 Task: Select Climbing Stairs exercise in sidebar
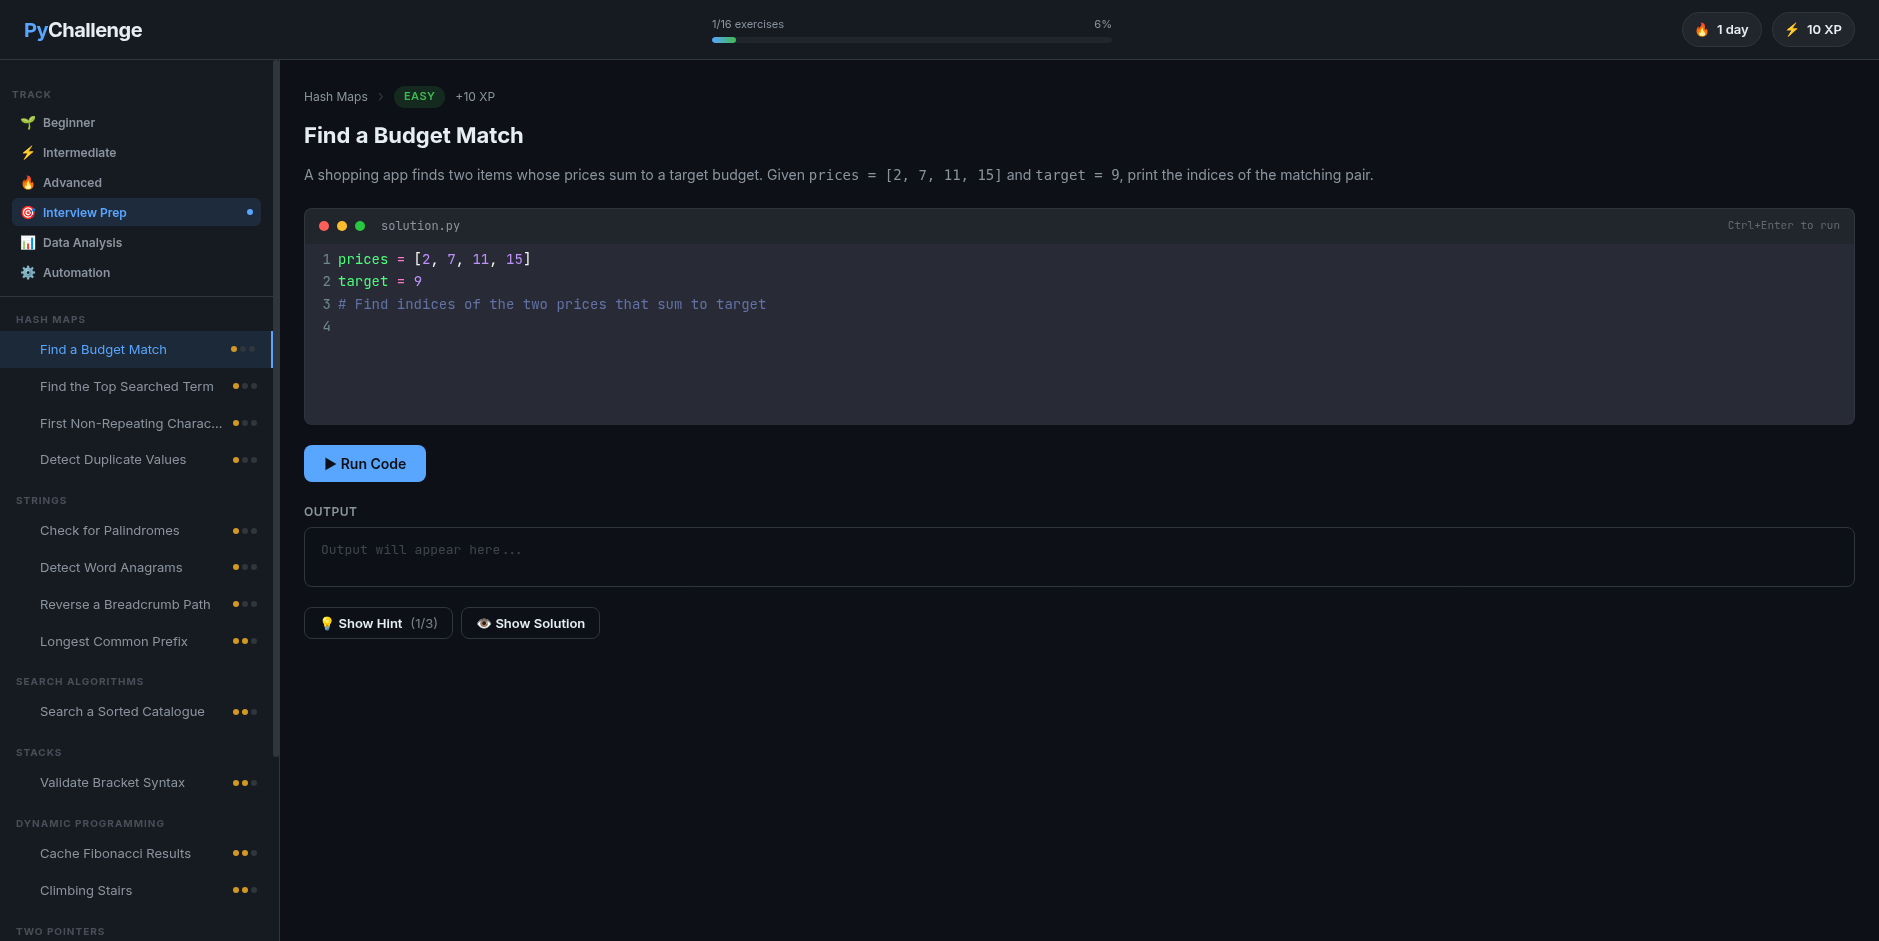(x=86, y=890)
